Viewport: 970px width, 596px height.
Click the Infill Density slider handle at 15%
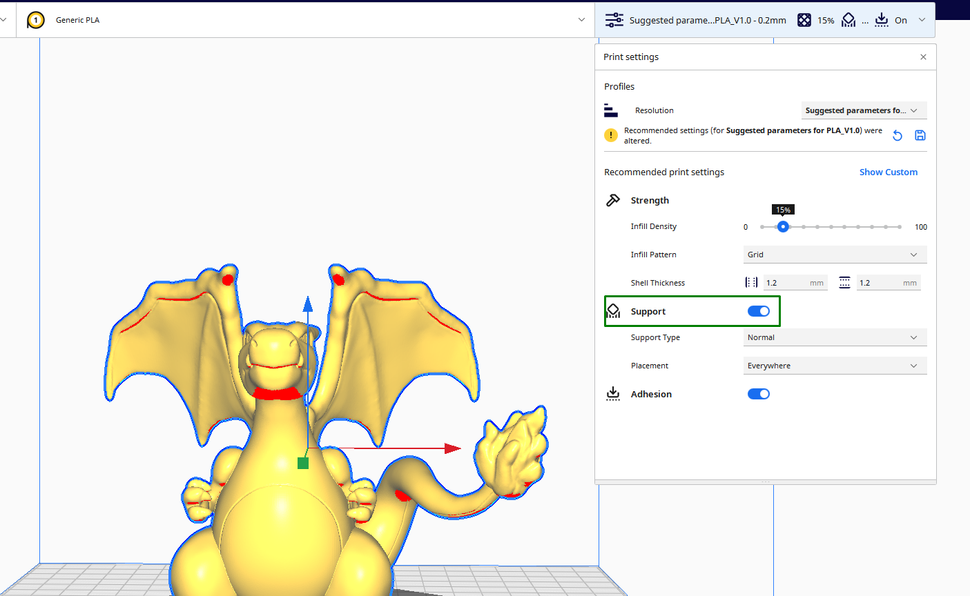click(783, 226)
